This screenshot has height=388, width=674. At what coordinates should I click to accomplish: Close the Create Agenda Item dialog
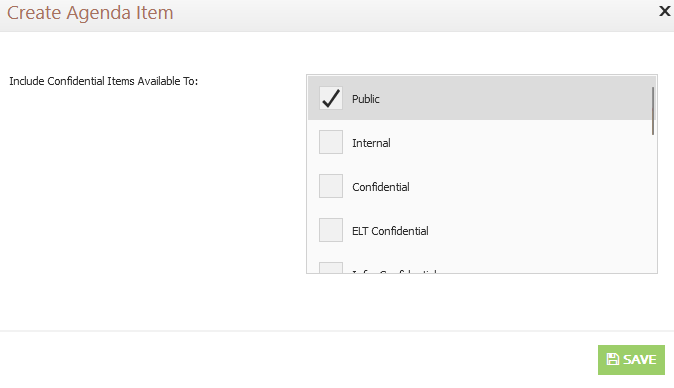(665, 11)
